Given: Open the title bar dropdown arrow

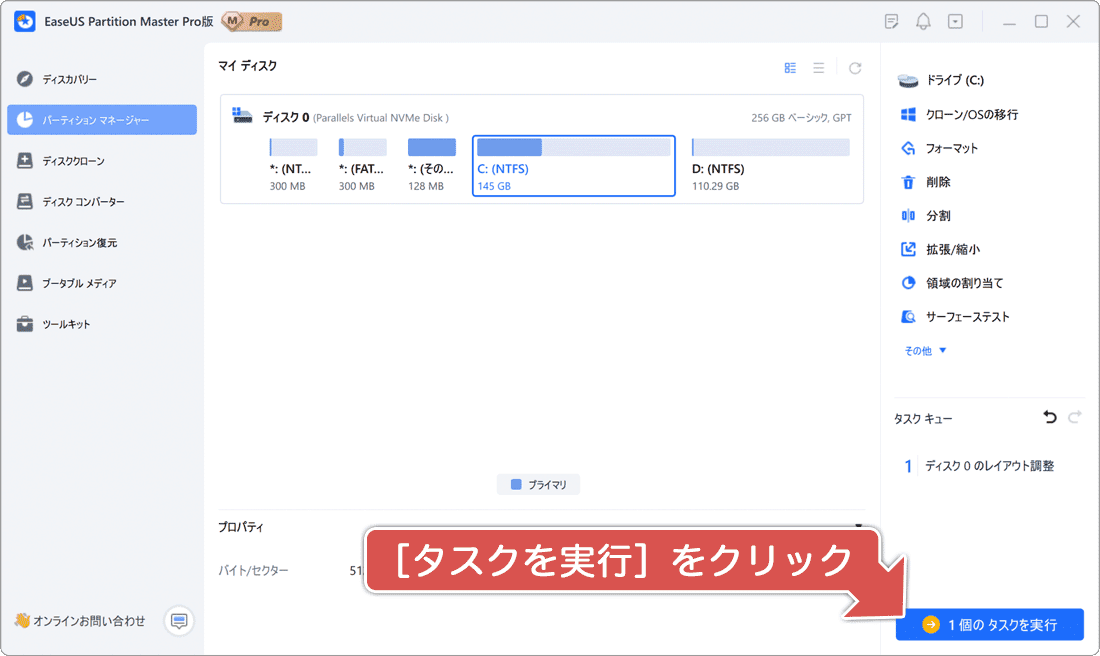Looking at the screenshot, I should (x=954, y=20).
